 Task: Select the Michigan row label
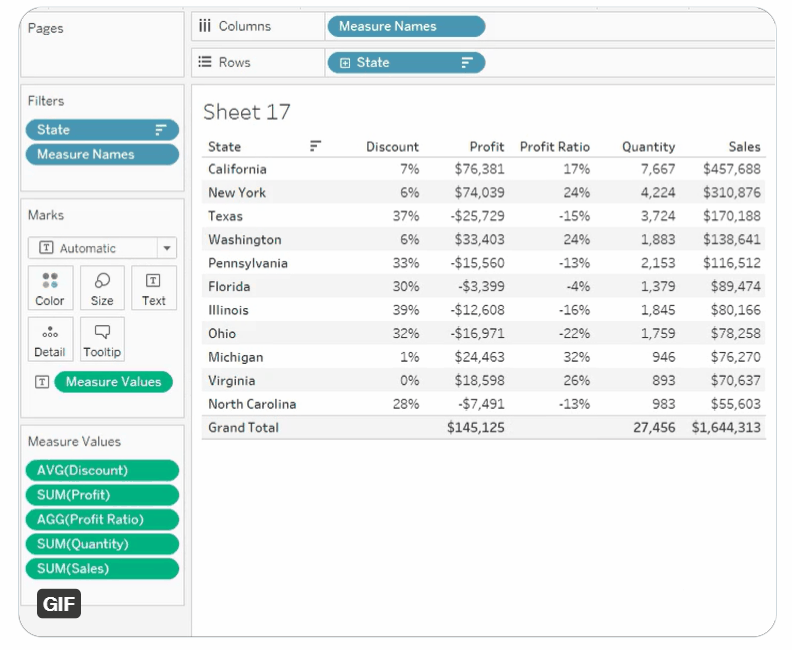235,358
